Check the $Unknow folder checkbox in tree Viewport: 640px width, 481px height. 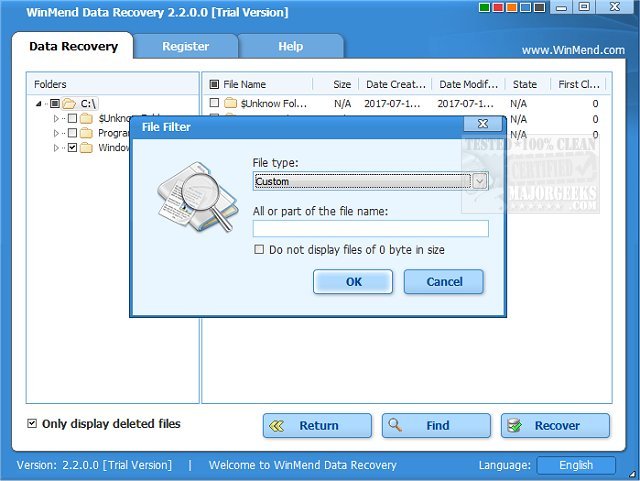[x=72, y=118]
